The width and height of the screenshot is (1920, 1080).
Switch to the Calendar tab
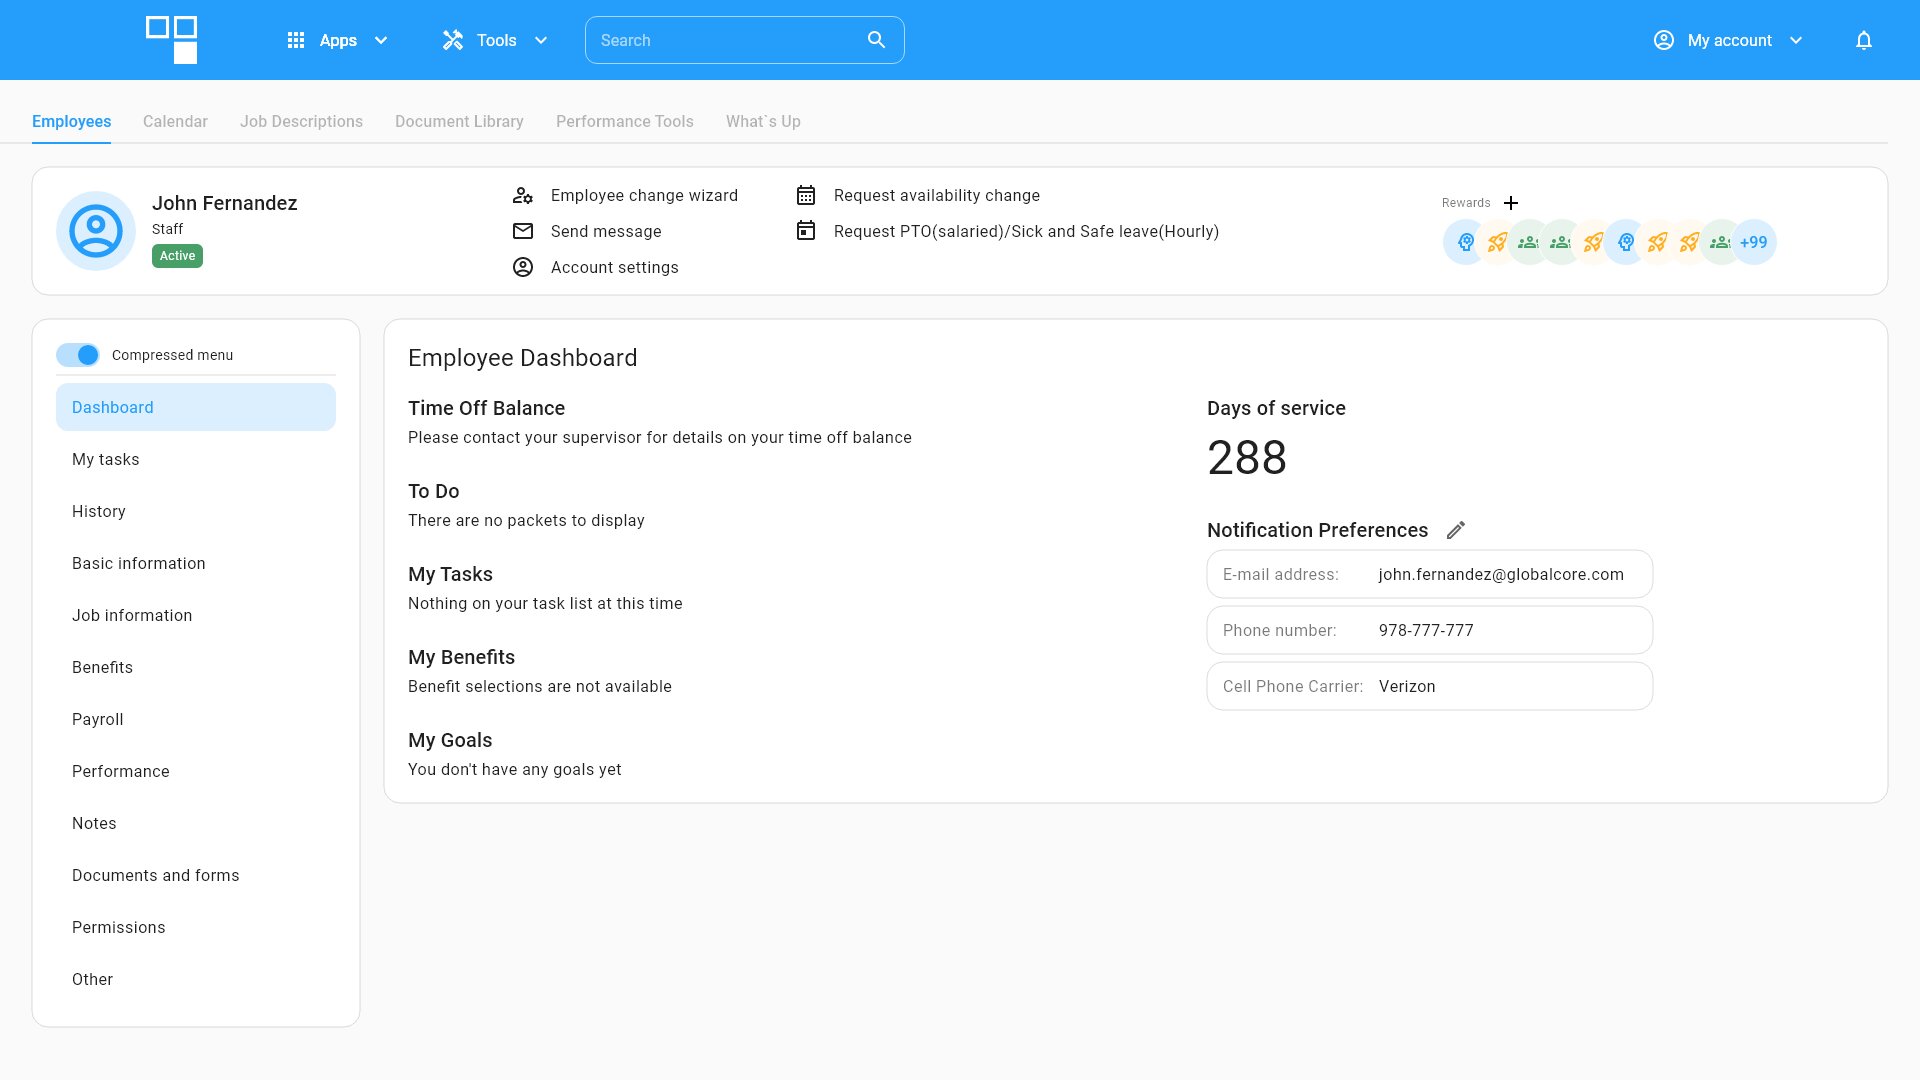pos(175,121)
